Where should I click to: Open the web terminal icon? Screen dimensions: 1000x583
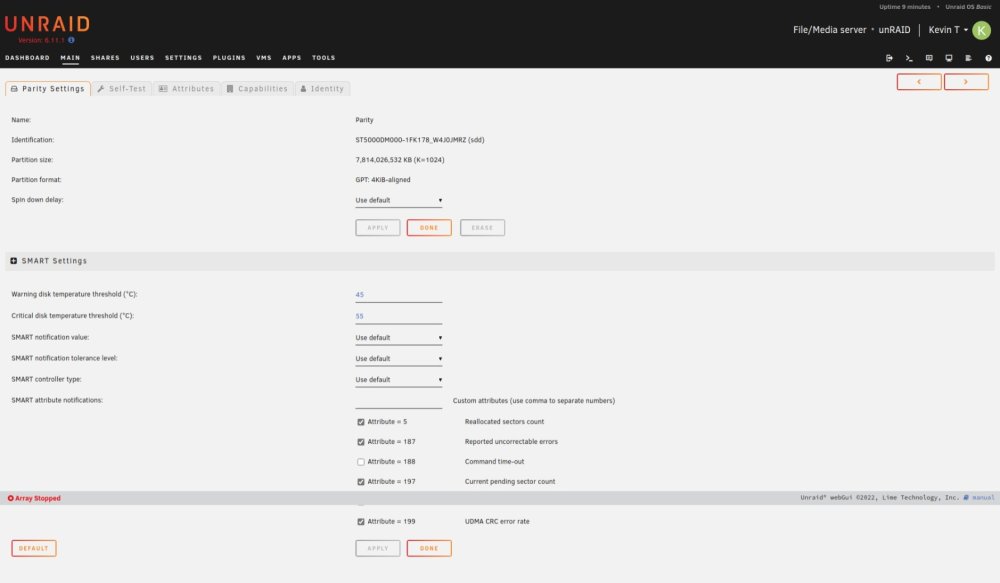tap(909, 58)
